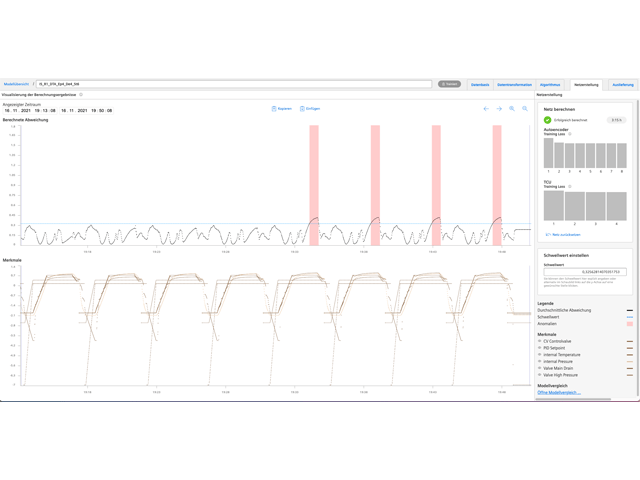Screen dimensions: 640x480
Task: Zoom in on the chart time range
Action: click(512, 109)
